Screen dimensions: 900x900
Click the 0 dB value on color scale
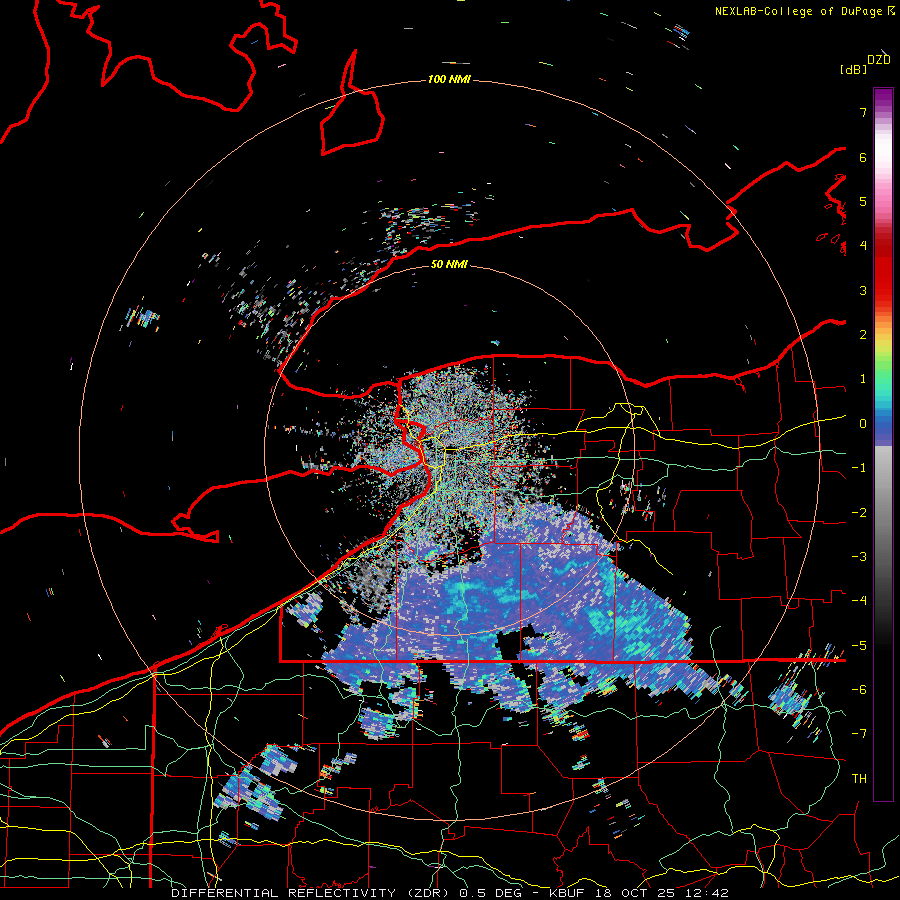[863, 424]
